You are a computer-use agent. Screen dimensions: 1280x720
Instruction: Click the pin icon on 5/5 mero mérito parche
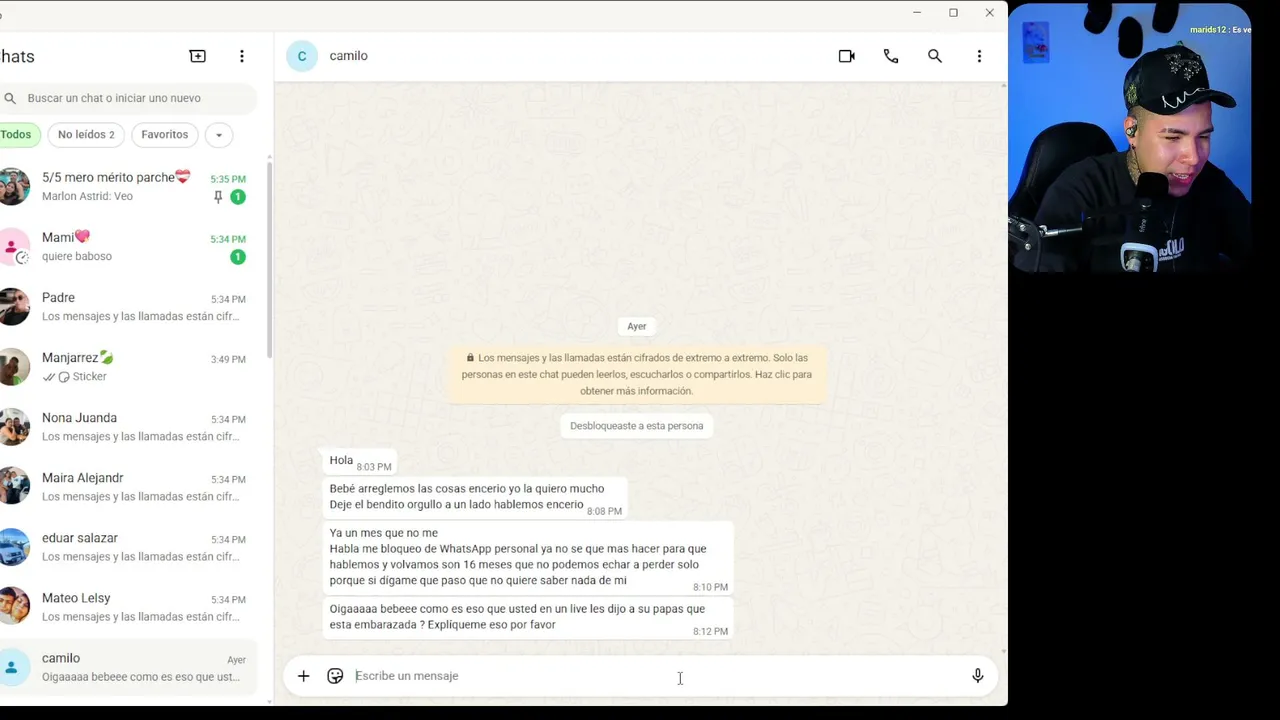[218, 197]
